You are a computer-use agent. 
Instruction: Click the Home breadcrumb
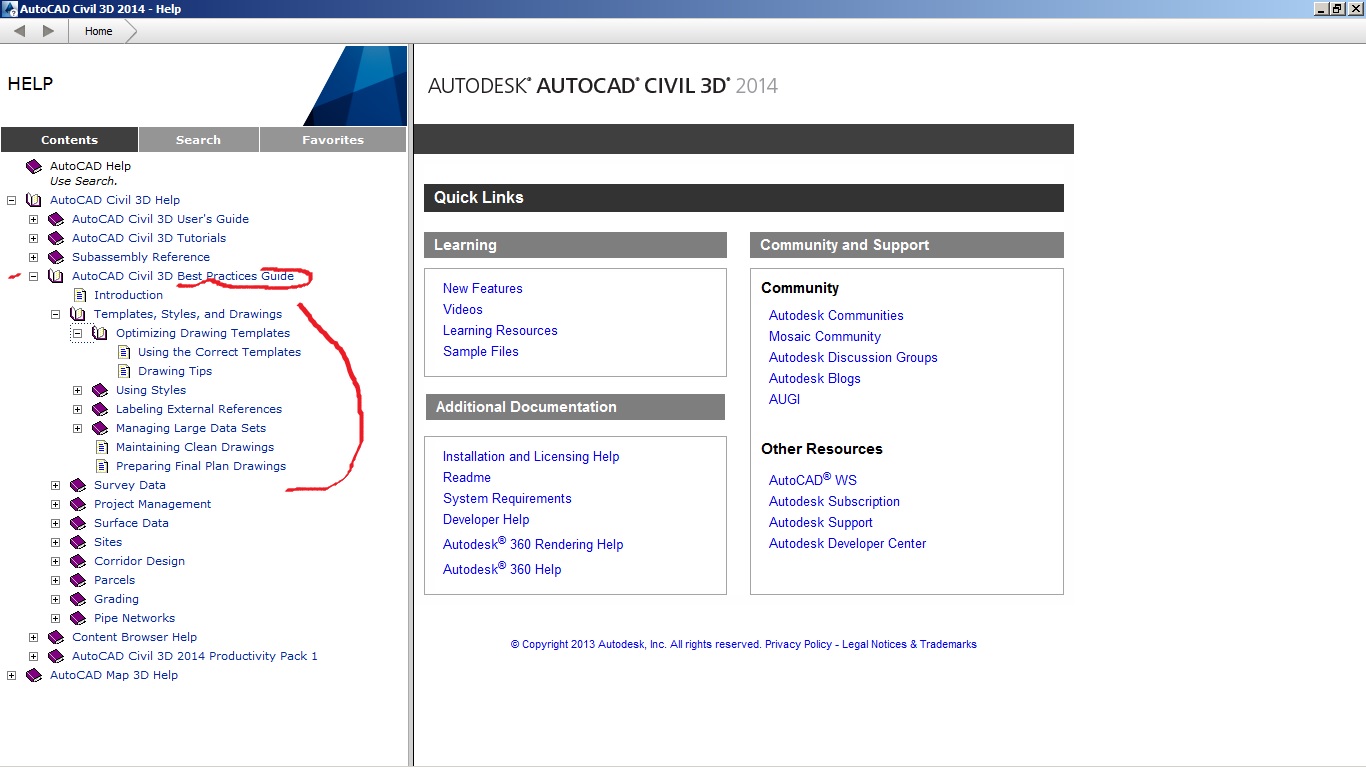pos(99,31)
